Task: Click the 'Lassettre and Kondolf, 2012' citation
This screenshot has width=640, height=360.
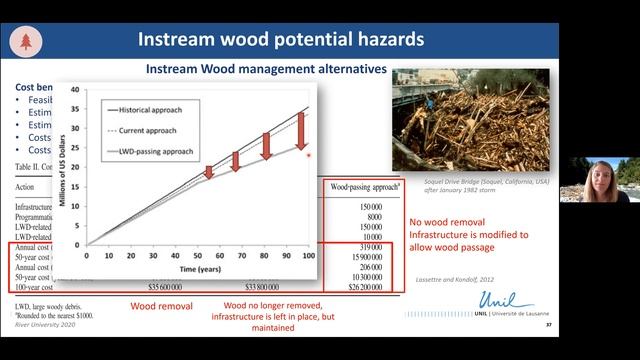Action: tap(455, 280)
